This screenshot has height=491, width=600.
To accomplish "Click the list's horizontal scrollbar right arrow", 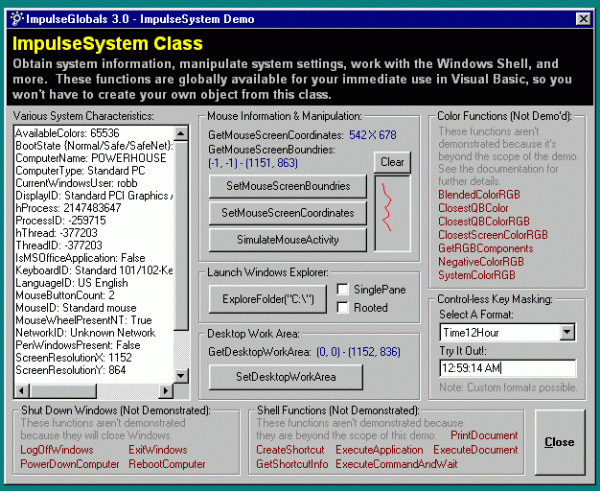I will point(166,391).
